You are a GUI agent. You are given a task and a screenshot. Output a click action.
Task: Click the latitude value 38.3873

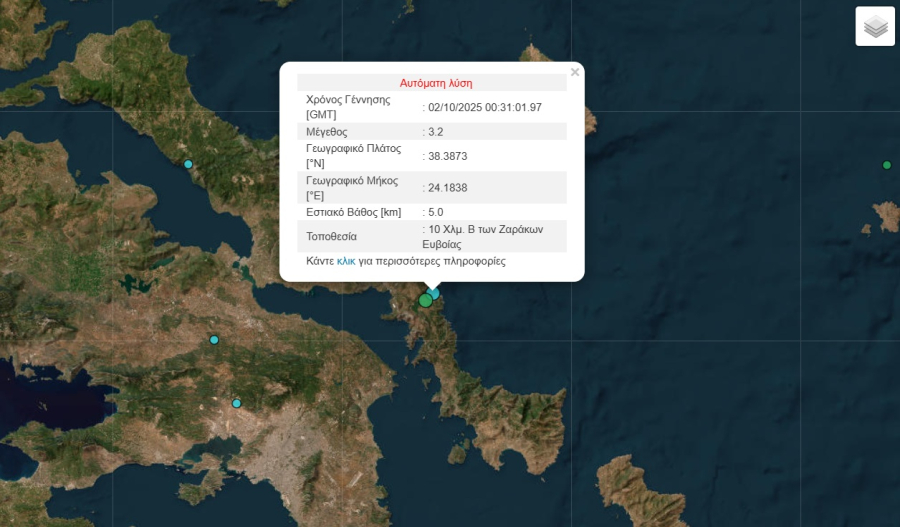click(x=448, y=156)
